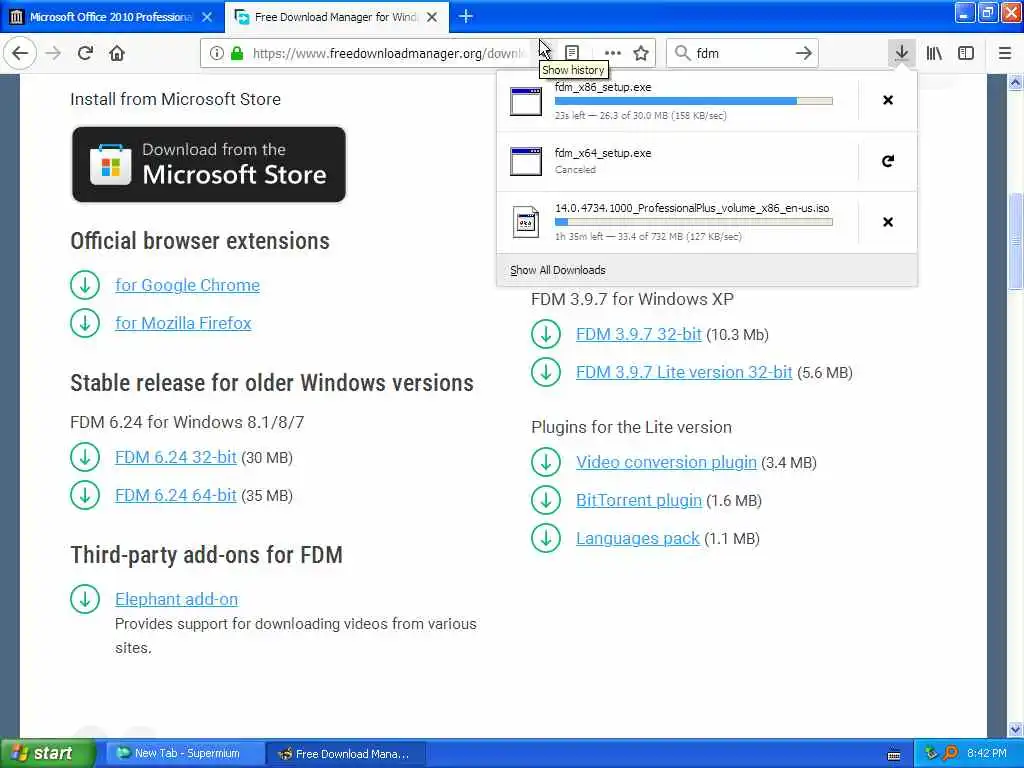
Task: Close the Microsoft Office 2010 tab
Action: (207, 17)
